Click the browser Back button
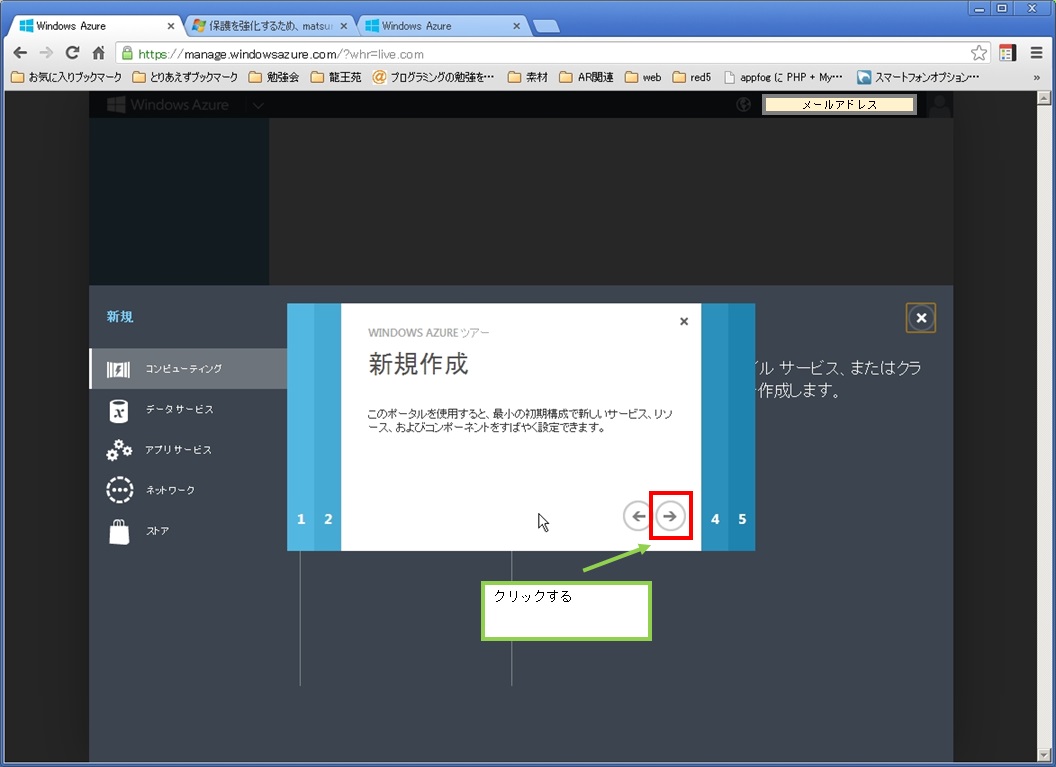This screenshot has height=767, width=1056. point(20,53)
